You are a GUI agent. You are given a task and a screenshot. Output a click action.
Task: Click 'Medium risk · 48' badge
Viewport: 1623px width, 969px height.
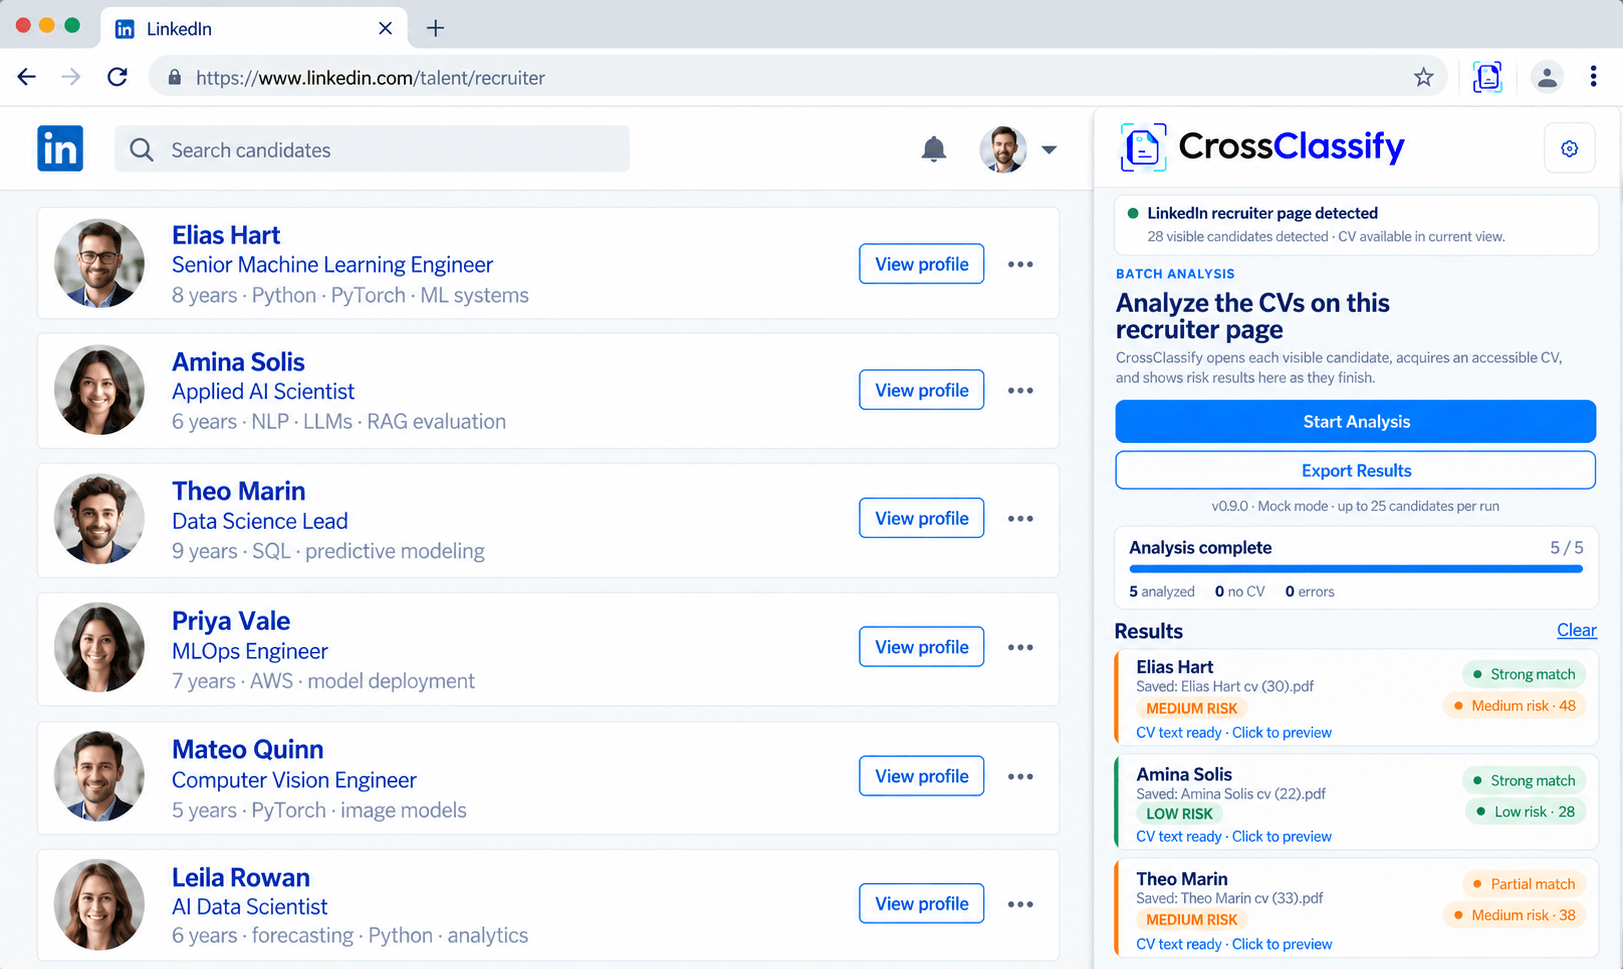[1514, 706]
